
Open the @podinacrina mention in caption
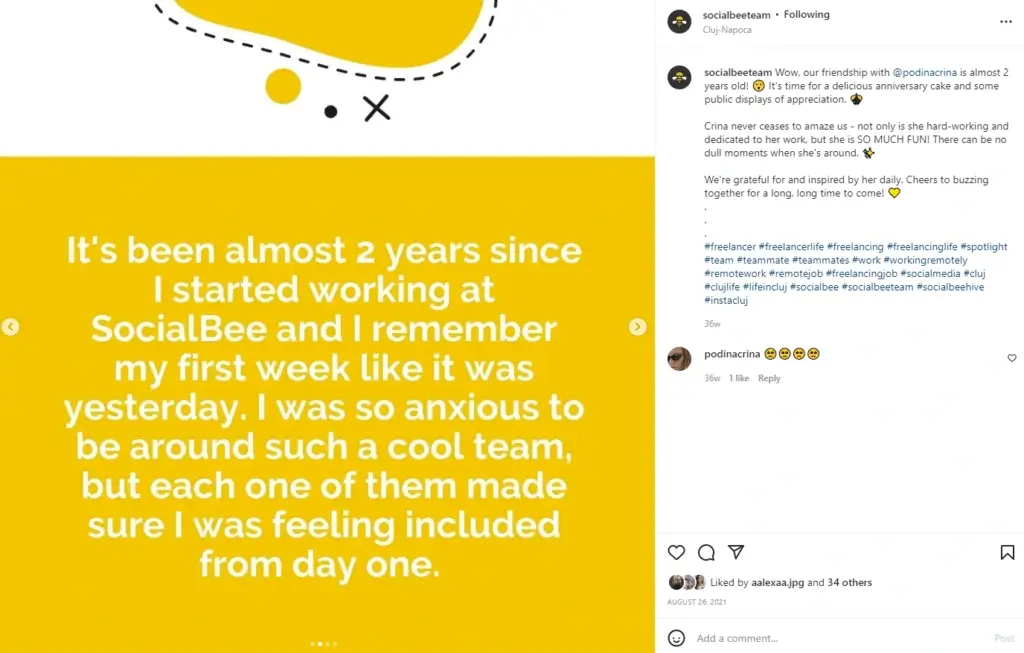[926, 73]
